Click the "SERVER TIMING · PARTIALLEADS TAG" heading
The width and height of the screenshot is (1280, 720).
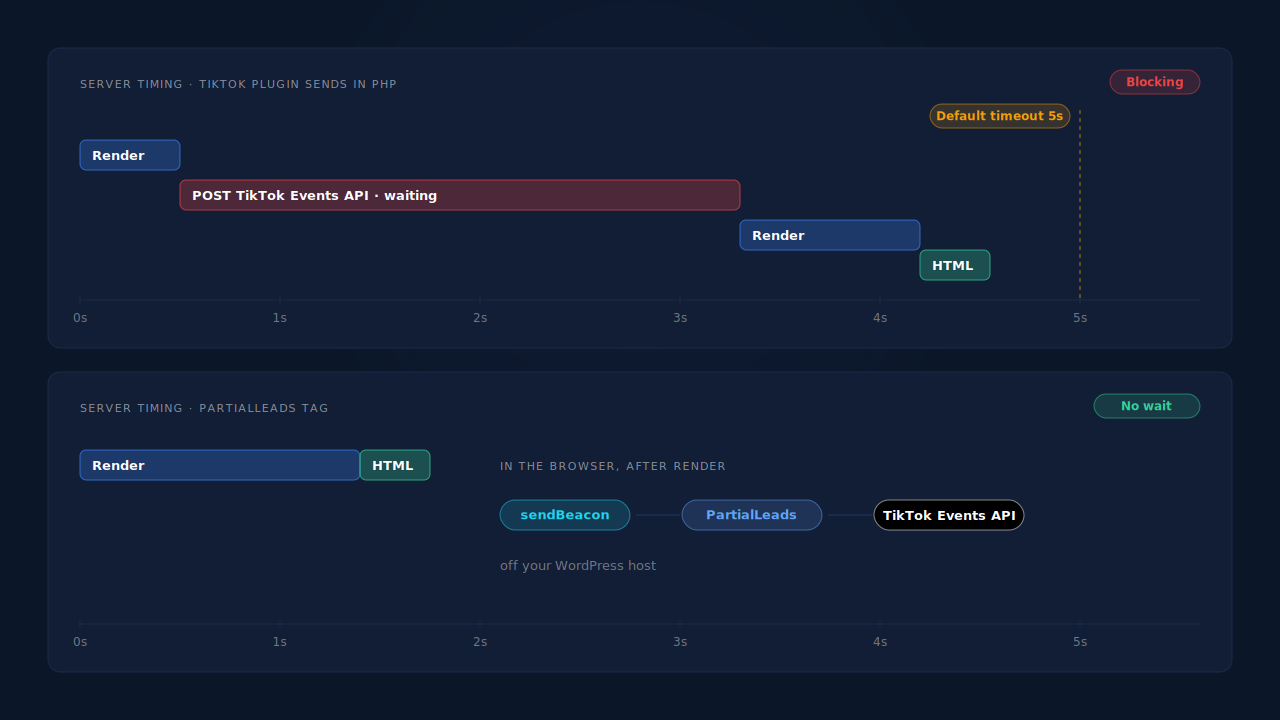(204, 408)
